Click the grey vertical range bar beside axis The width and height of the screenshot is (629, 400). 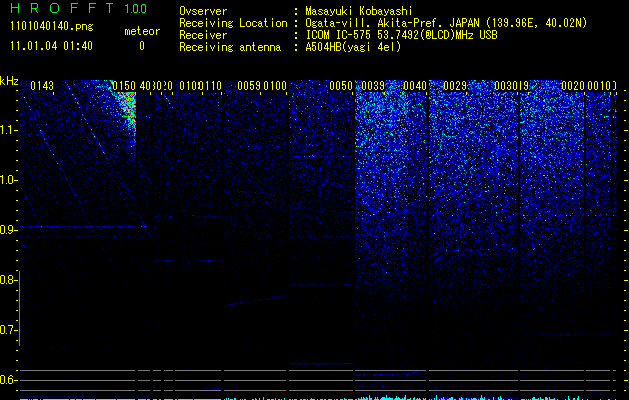pos(19,308)
